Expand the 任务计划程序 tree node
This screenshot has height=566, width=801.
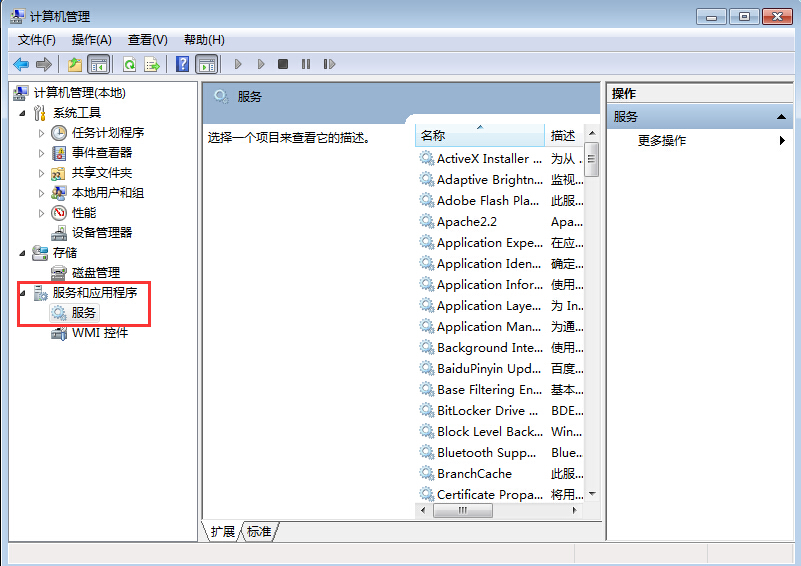click(41, 133)
